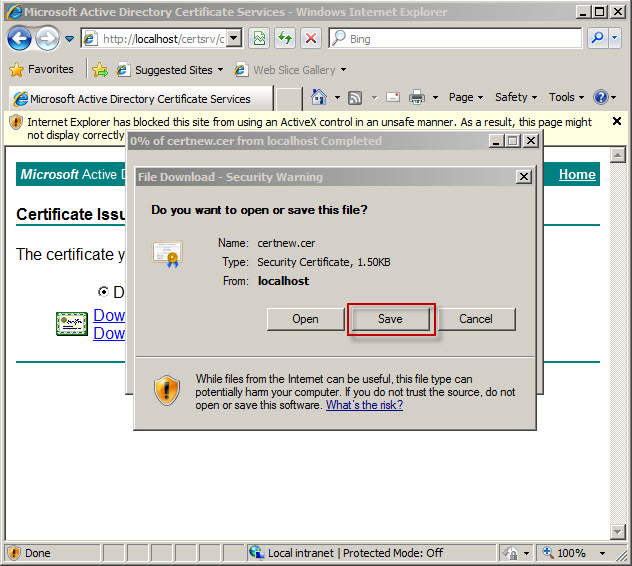Screen dimensions: 632x566
Task: Click the first Download certificate link
Action: point(109,315)
